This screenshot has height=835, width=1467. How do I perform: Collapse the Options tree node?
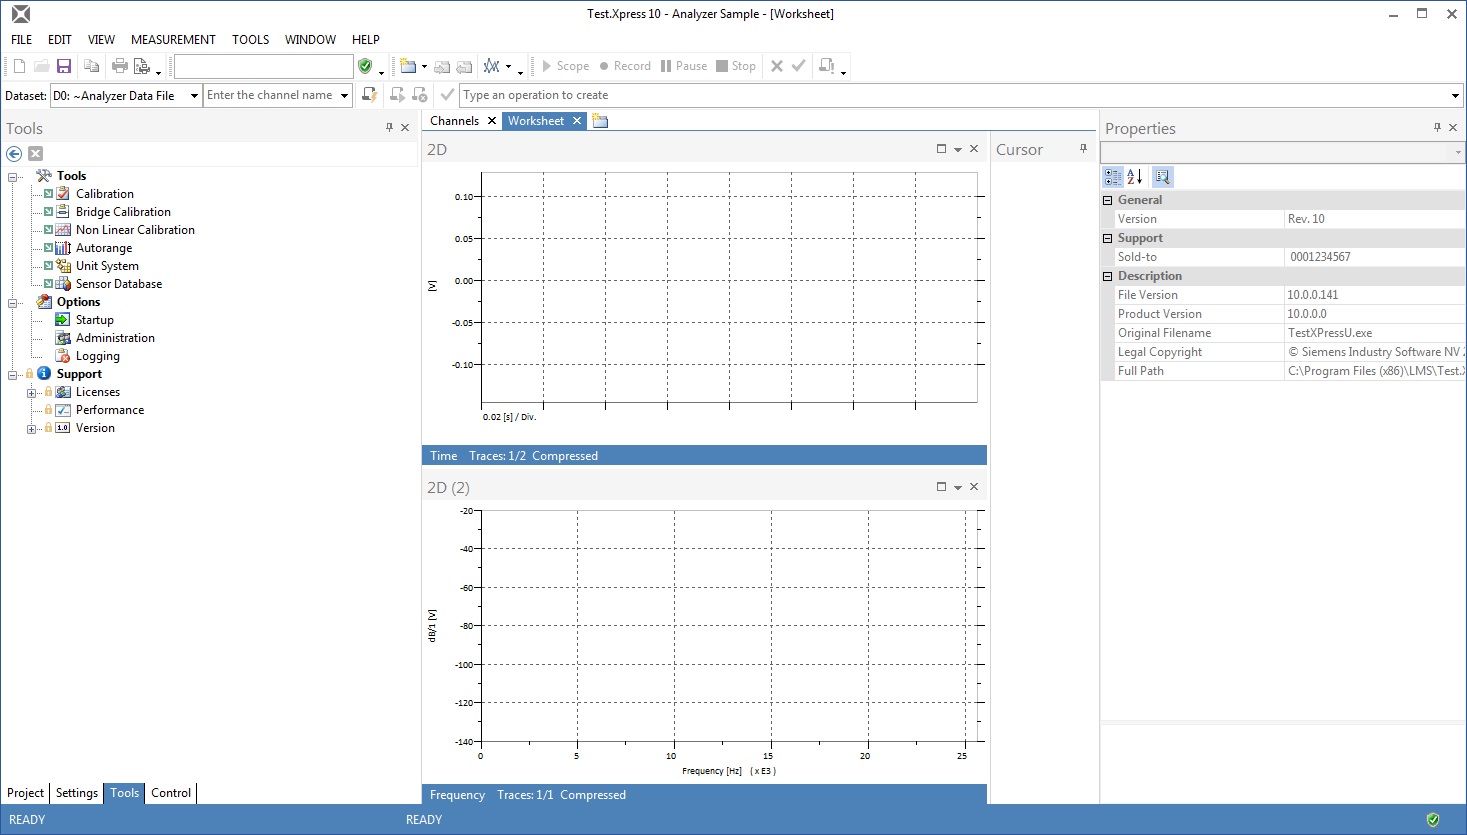tap(13, 303)
